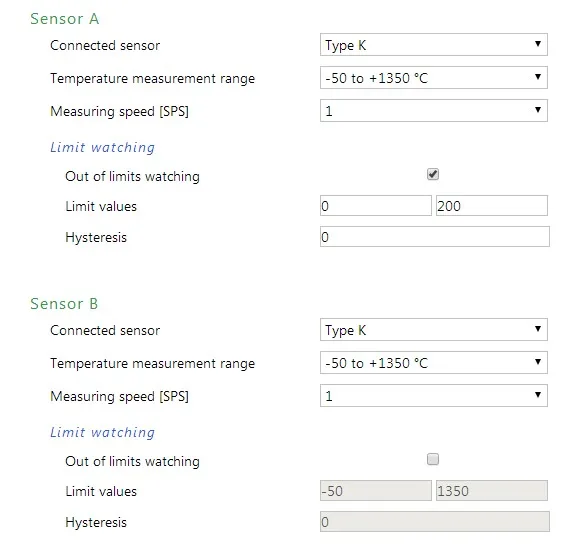Click Sensor A Limit watching subheading
The width and height of the screenshot is (565, 552).
coord(102,147)
